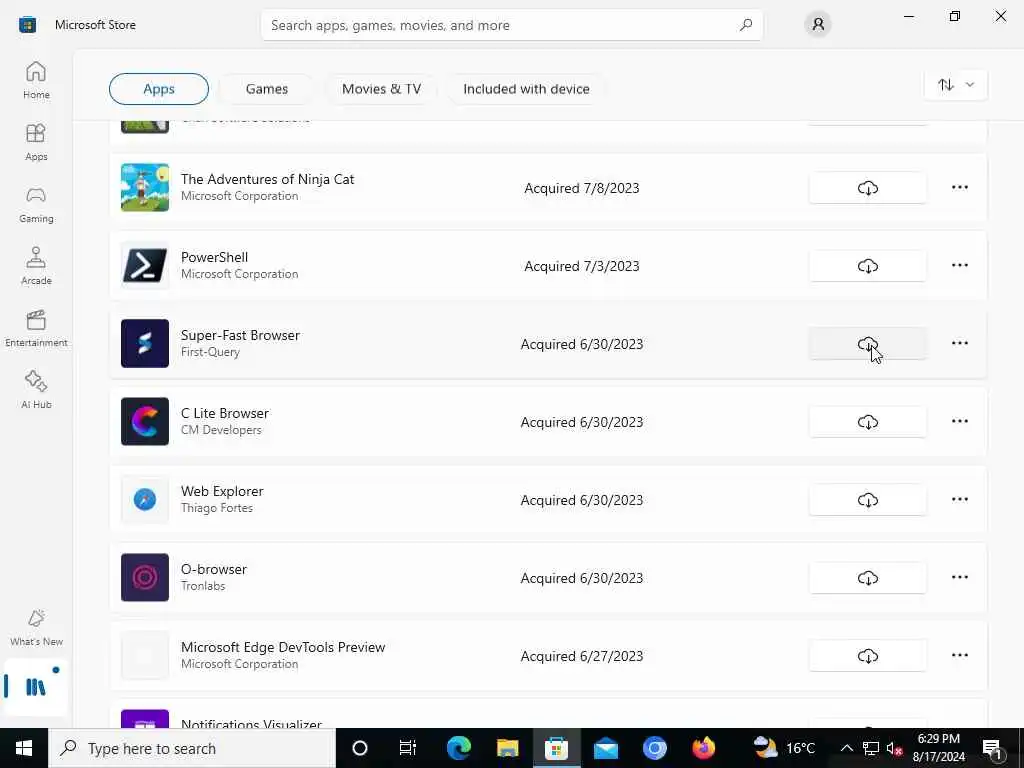Download Web Explorer via cloud icon
This screenshot has width=1024, height=768.
point(867,500)
